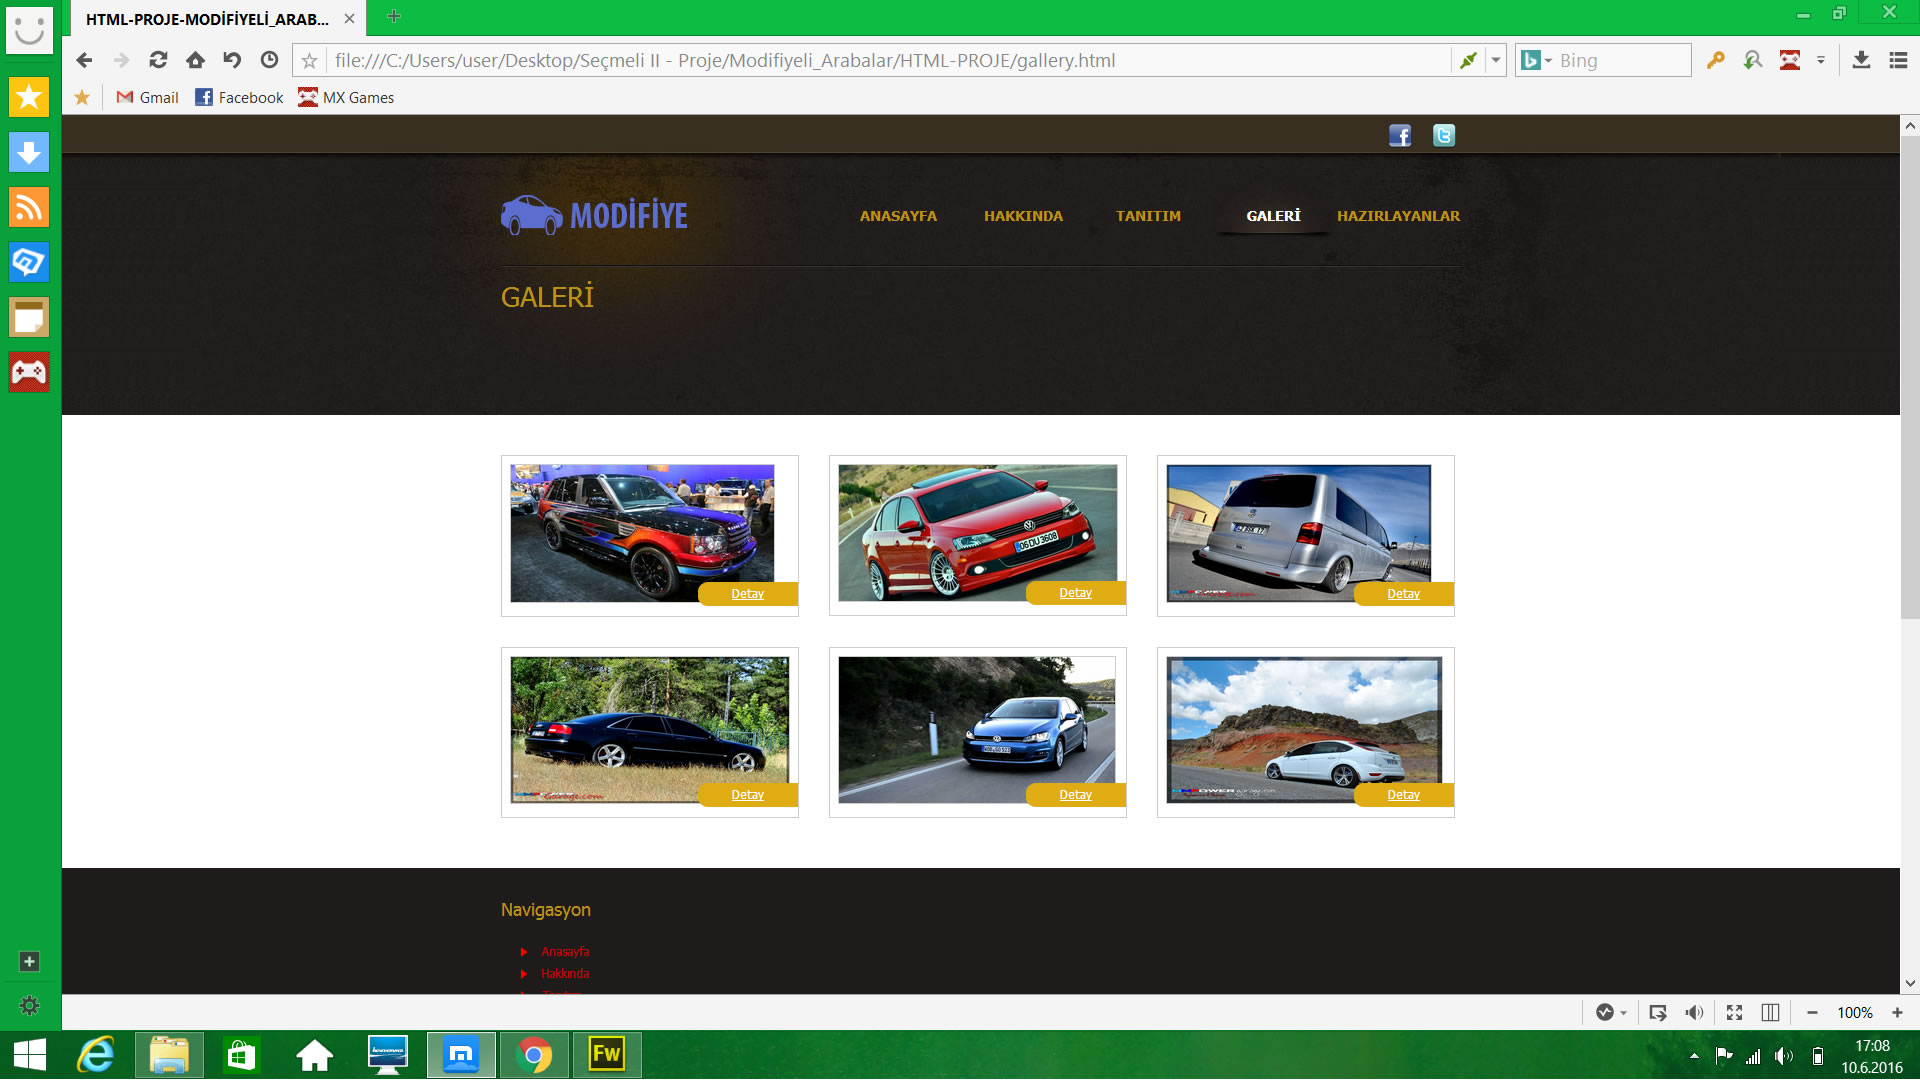Show hidden system tray icons arrow

[x=1694, y=1056]
